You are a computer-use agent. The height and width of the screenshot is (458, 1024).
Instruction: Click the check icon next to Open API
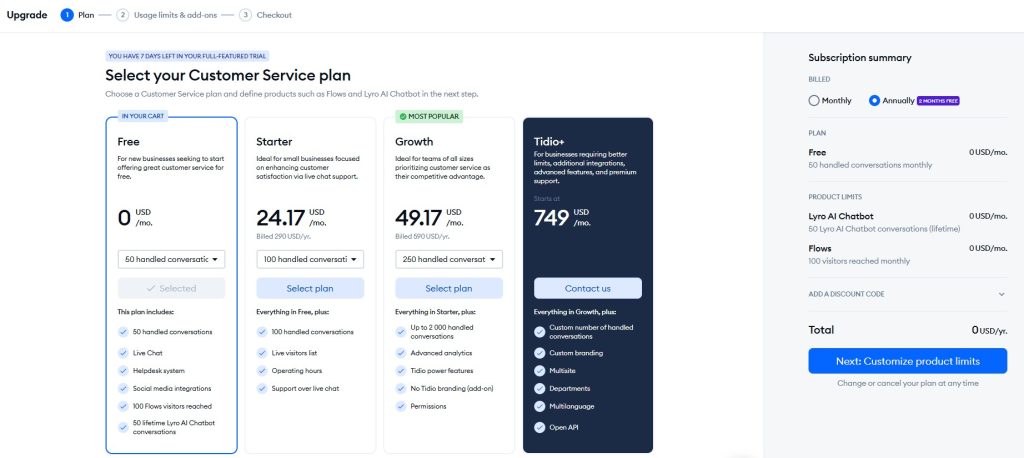540,427
